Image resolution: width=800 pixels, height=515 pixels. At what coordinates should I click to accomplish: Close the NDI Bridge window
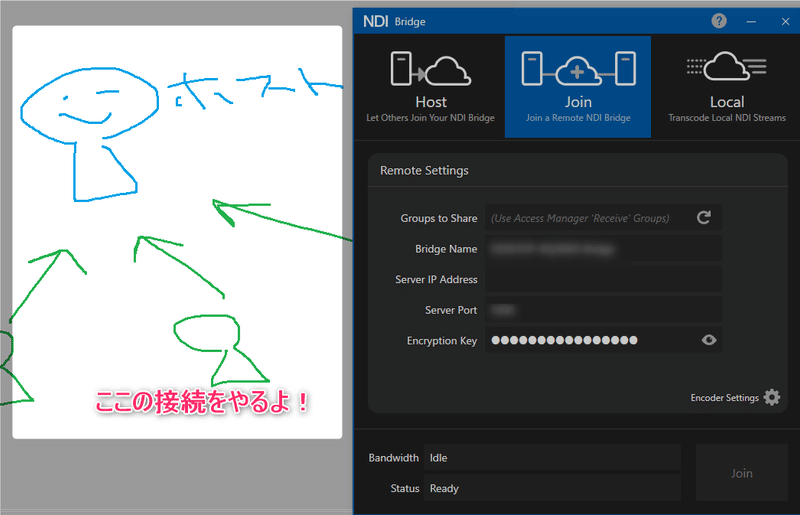(785, 21)
